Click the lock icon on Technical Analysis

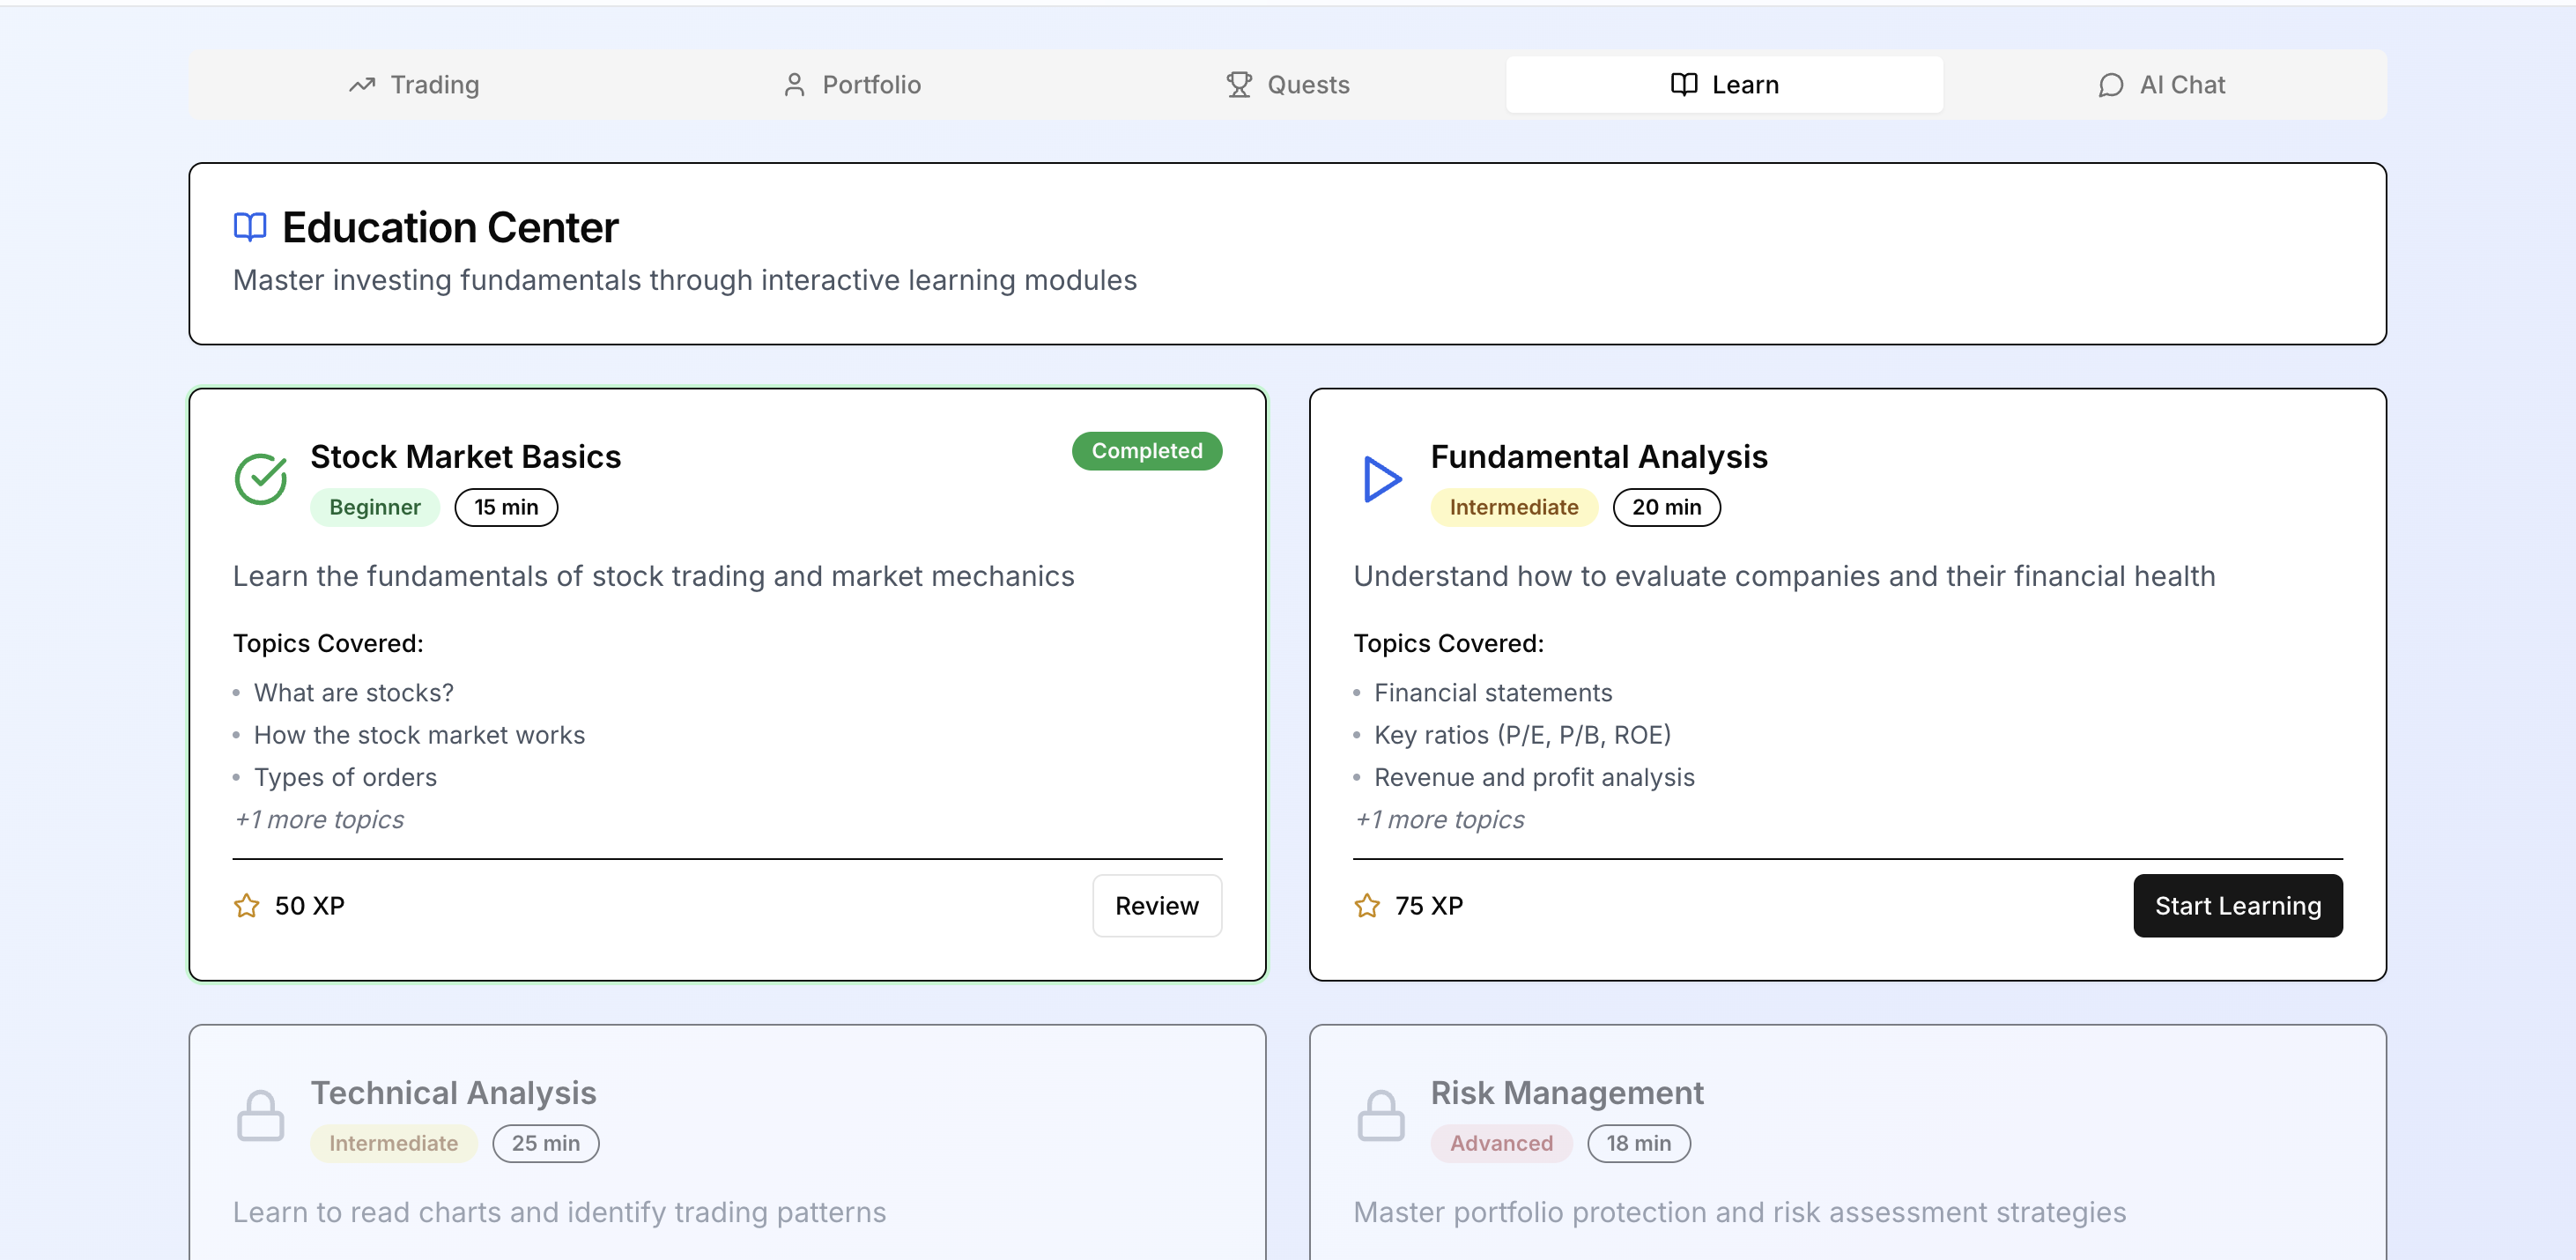[x=260, y=1115]
